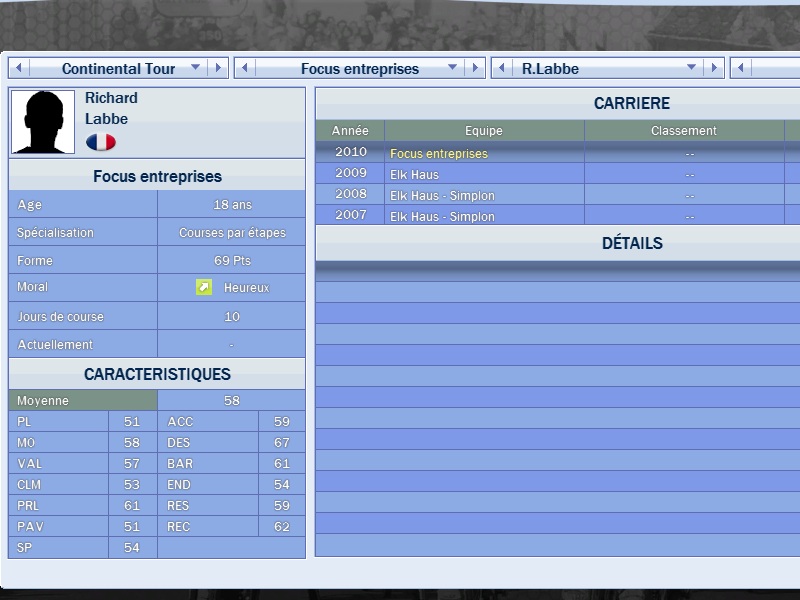
Task: Click the Moyenne characteristics row
Action: point(83,400)
